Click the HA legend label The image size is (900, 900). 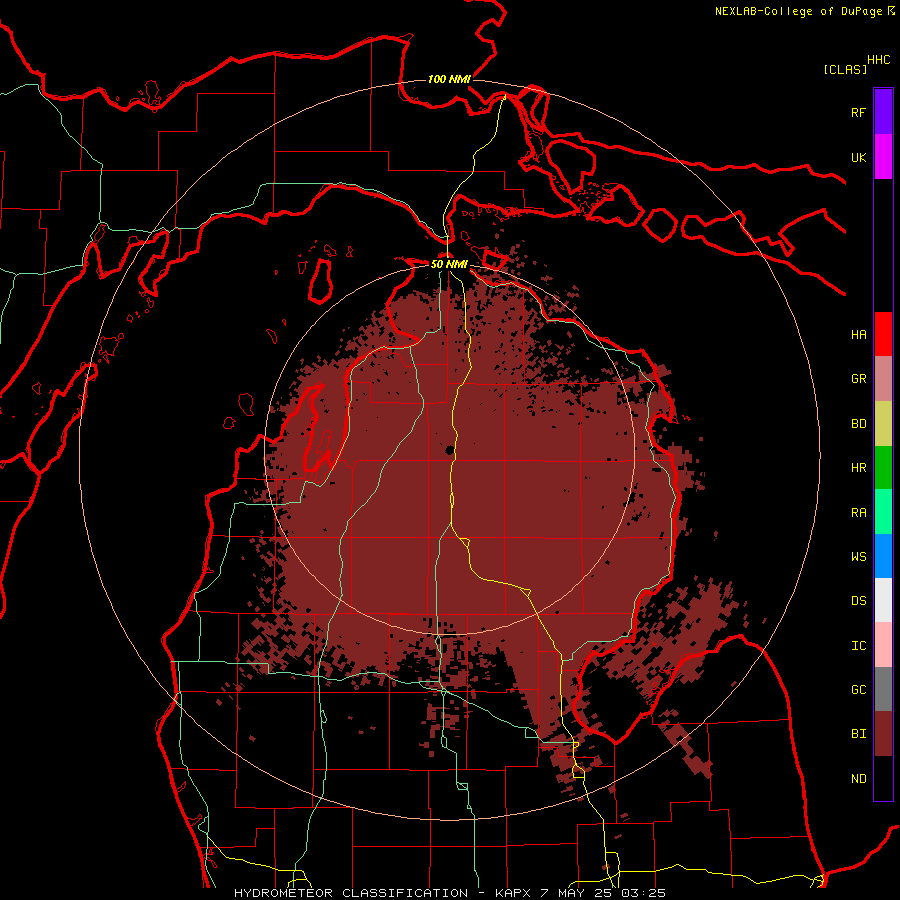(x=858, y=334)
